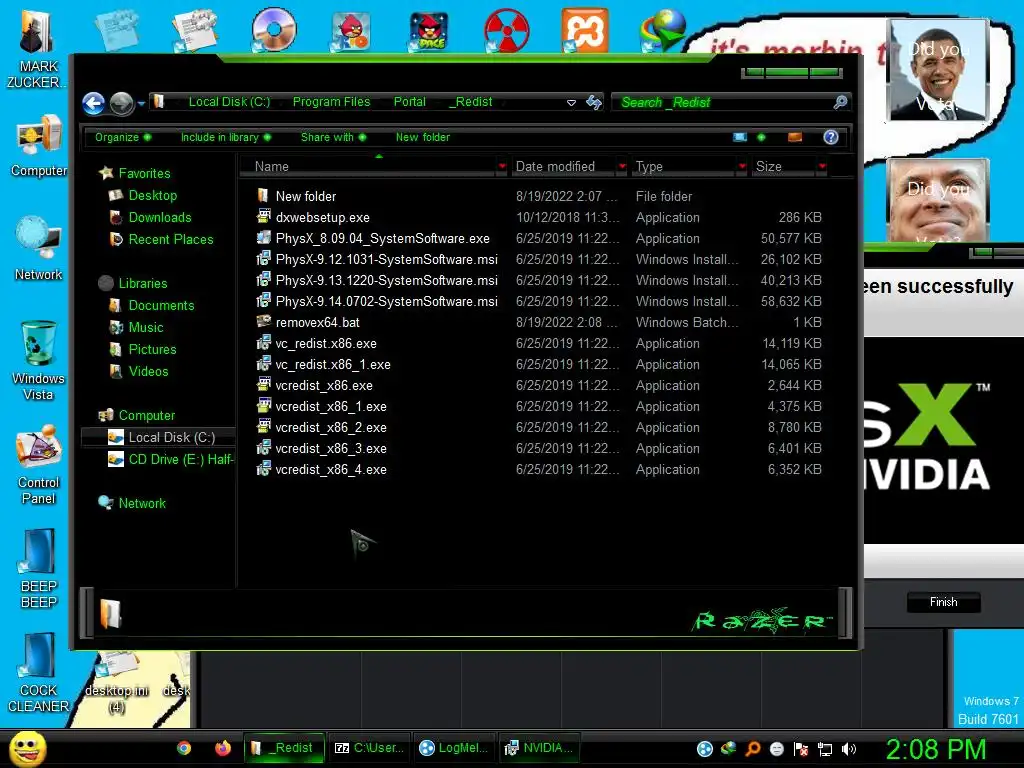Switch to the NVIDIA taskbar button
This screenshot has height=768, width=1024.
point(540,748)
